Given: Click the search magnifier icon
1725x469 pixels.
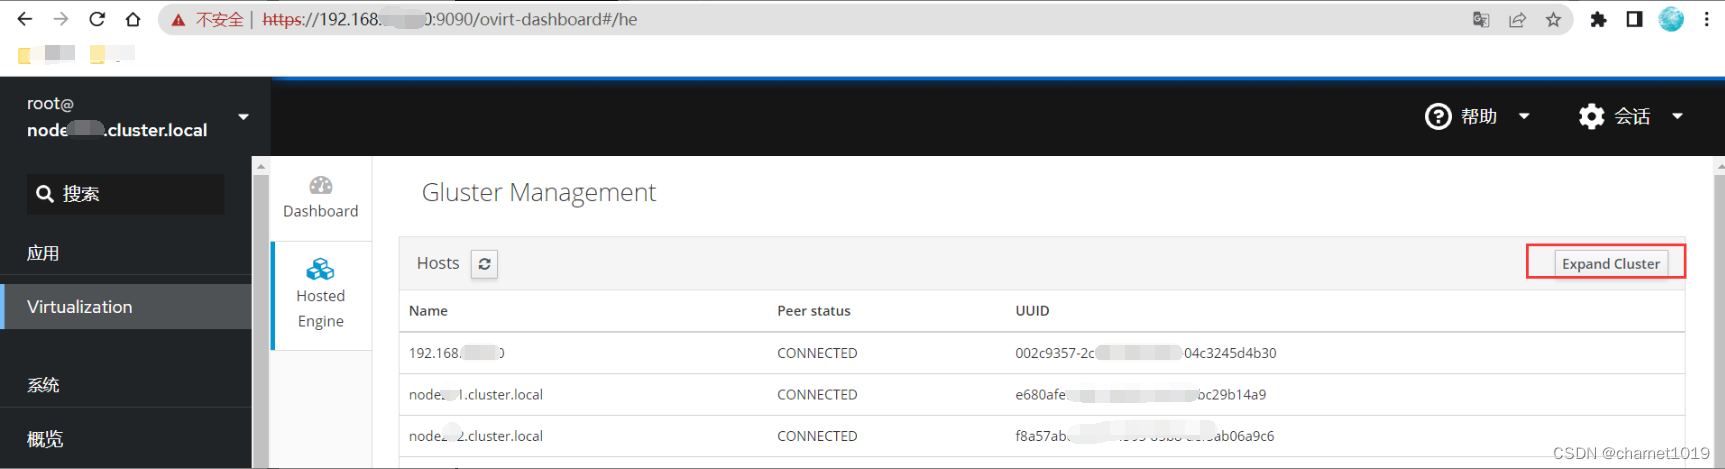Looking at the screenshot, I should point(45,194).
